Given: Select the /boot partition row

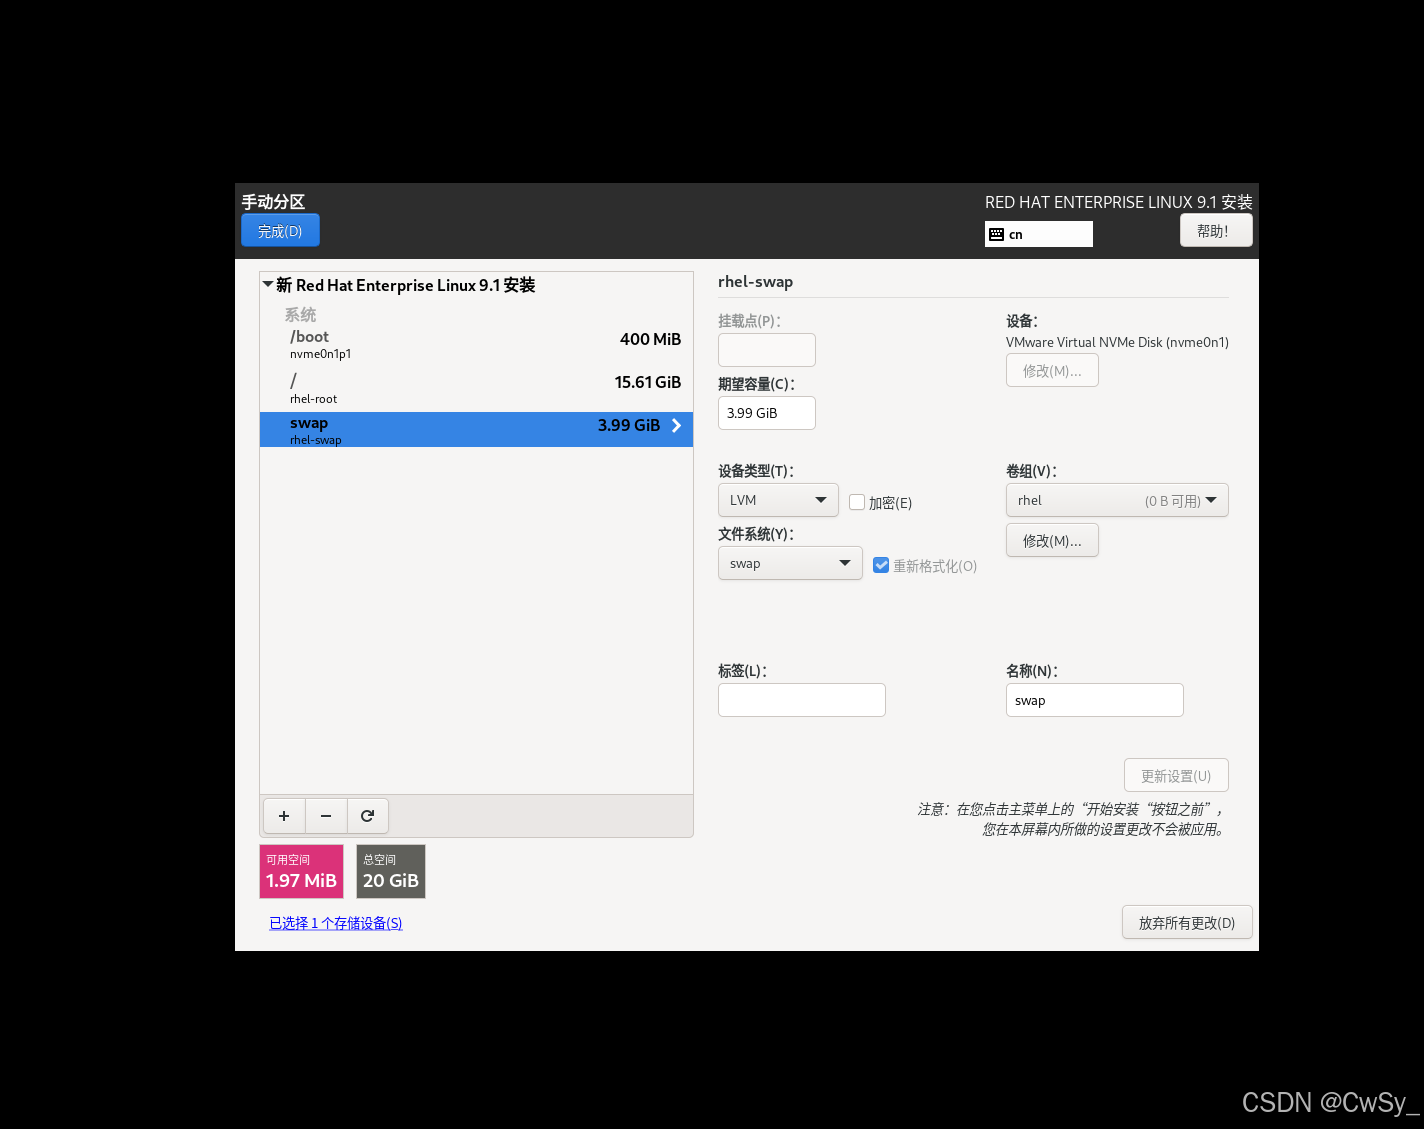Looking at the screenshot, I should [x=476, y=345].
